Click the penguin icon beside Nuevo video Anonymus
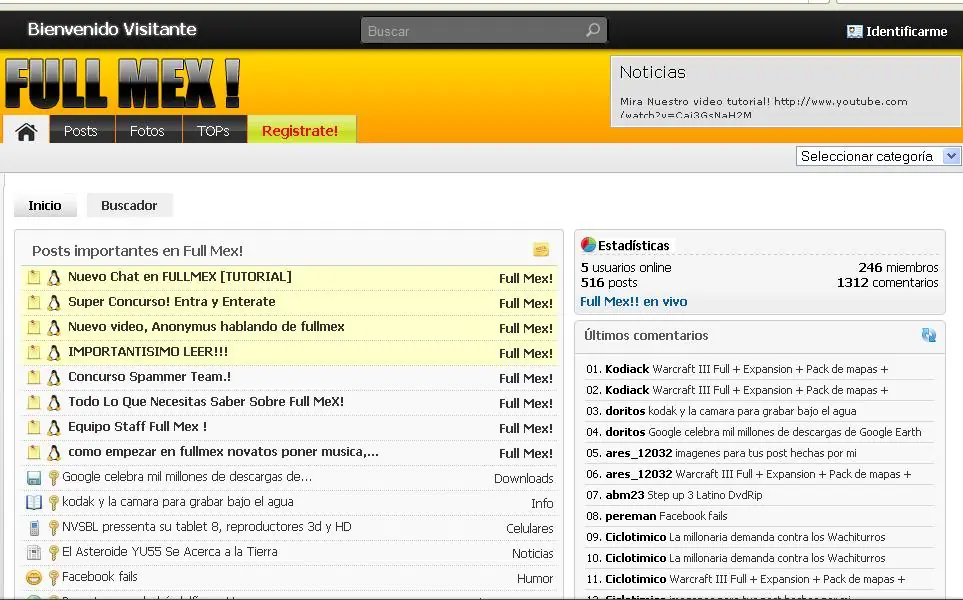The height and width of the screenshot is (600, 963). pyautogui.click(x=54, y=328)
